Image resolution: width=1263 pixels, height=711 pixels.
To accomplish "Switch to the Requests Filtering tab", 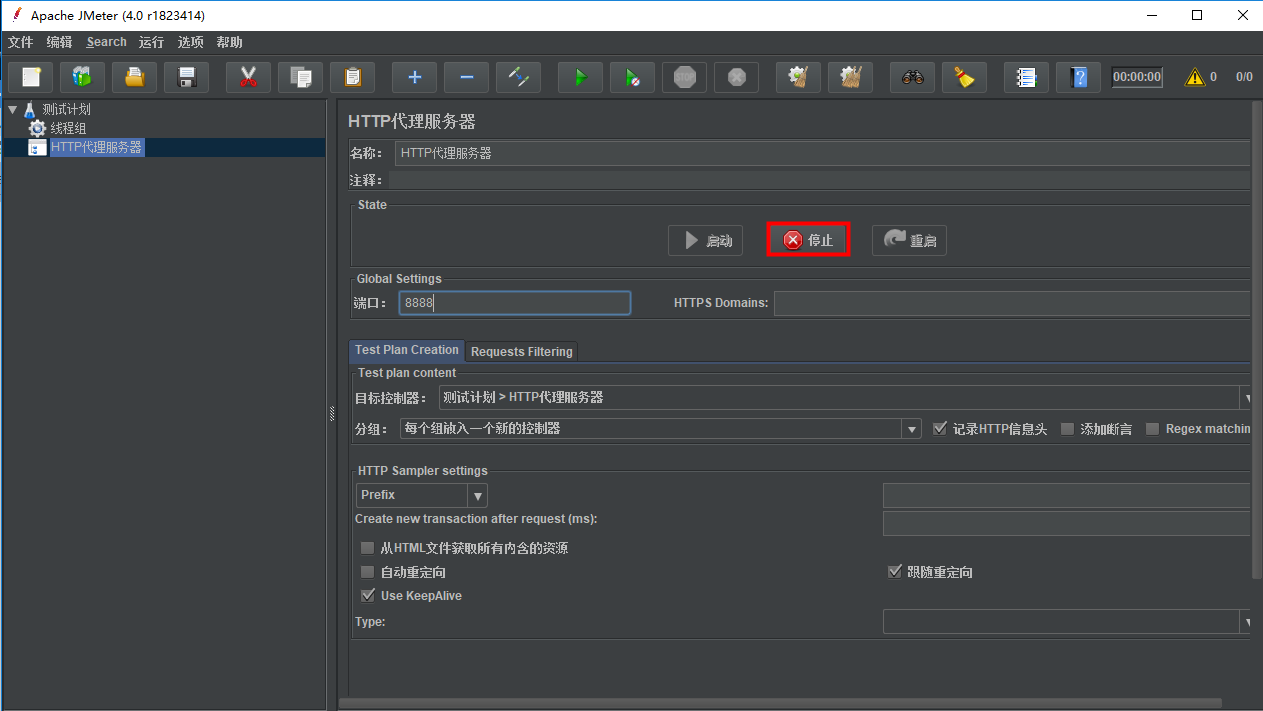I will coord(522,352).
